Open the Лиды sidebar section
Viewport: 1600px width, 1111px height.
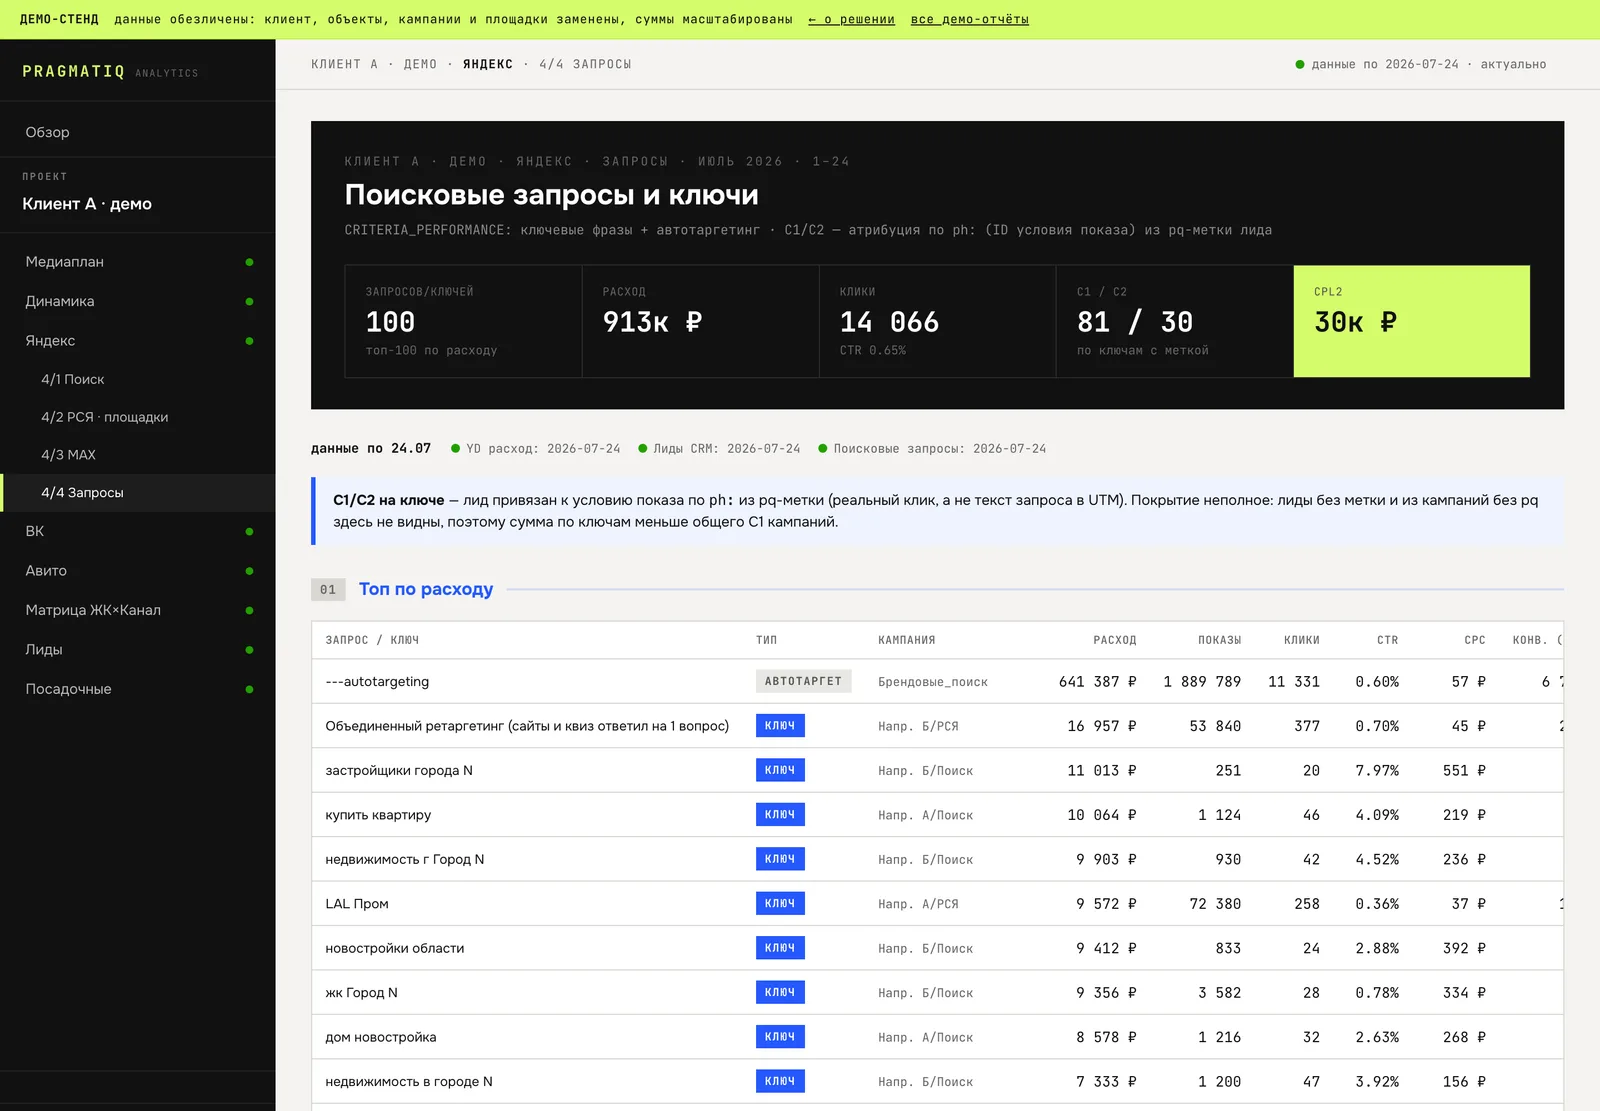pyautogui.click(x=138, y=650)
